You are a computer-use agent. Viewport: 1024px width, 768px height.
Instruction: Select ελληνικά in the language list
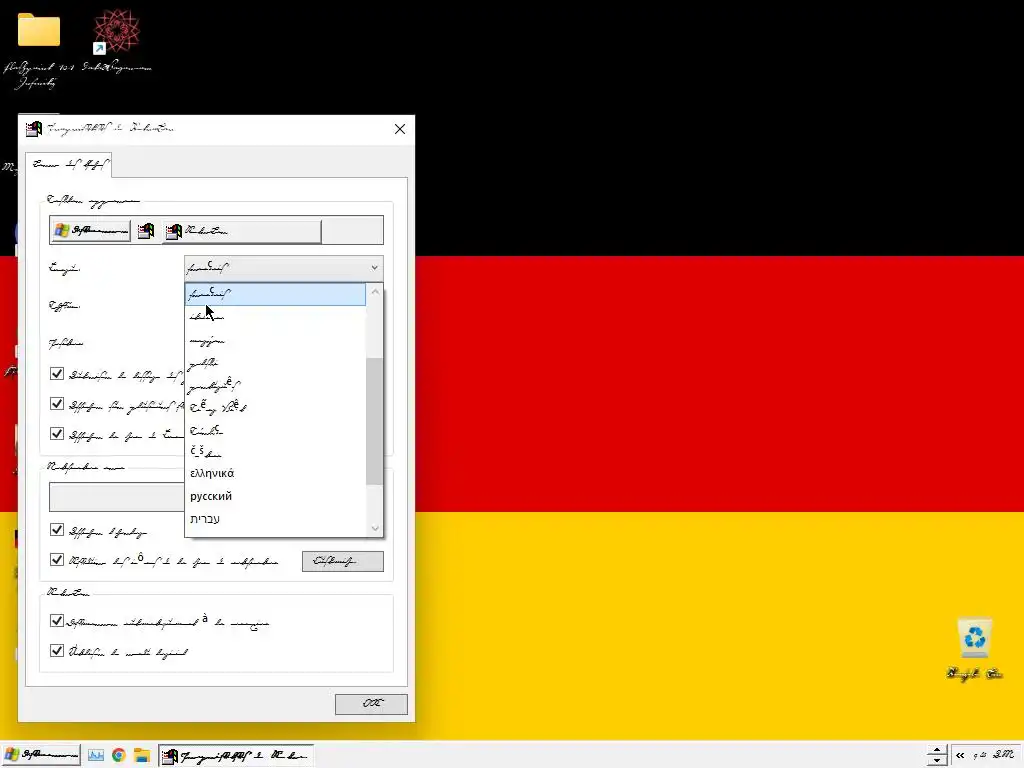(275, 473)
